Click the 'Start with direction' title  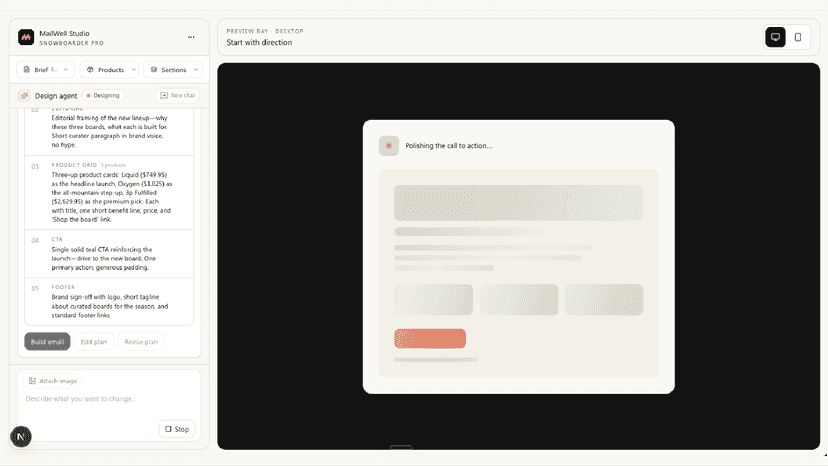pyautogui.click(x=259, y=42)
